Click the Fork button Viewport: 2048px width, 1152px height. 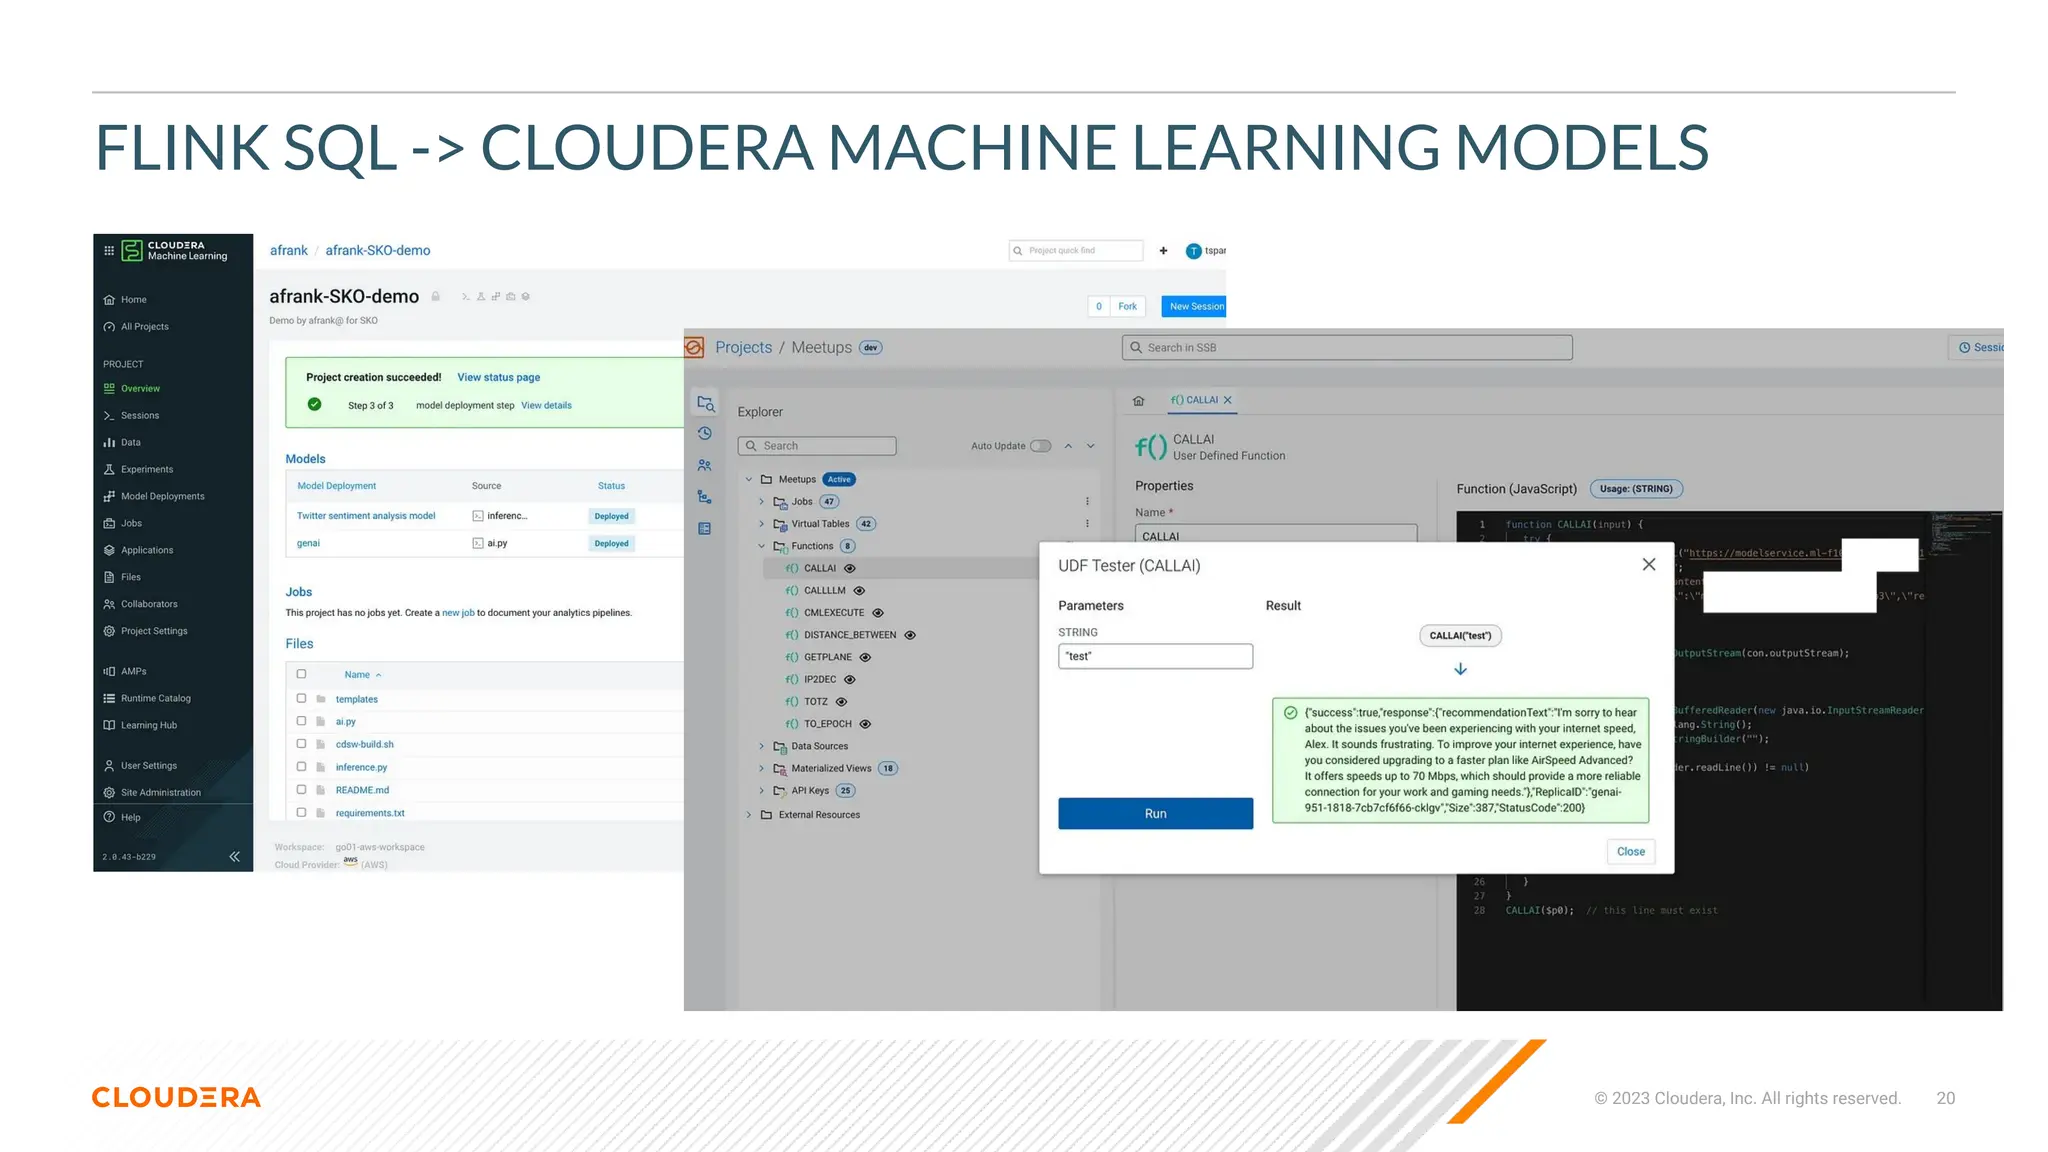[x=1127, y=307]
